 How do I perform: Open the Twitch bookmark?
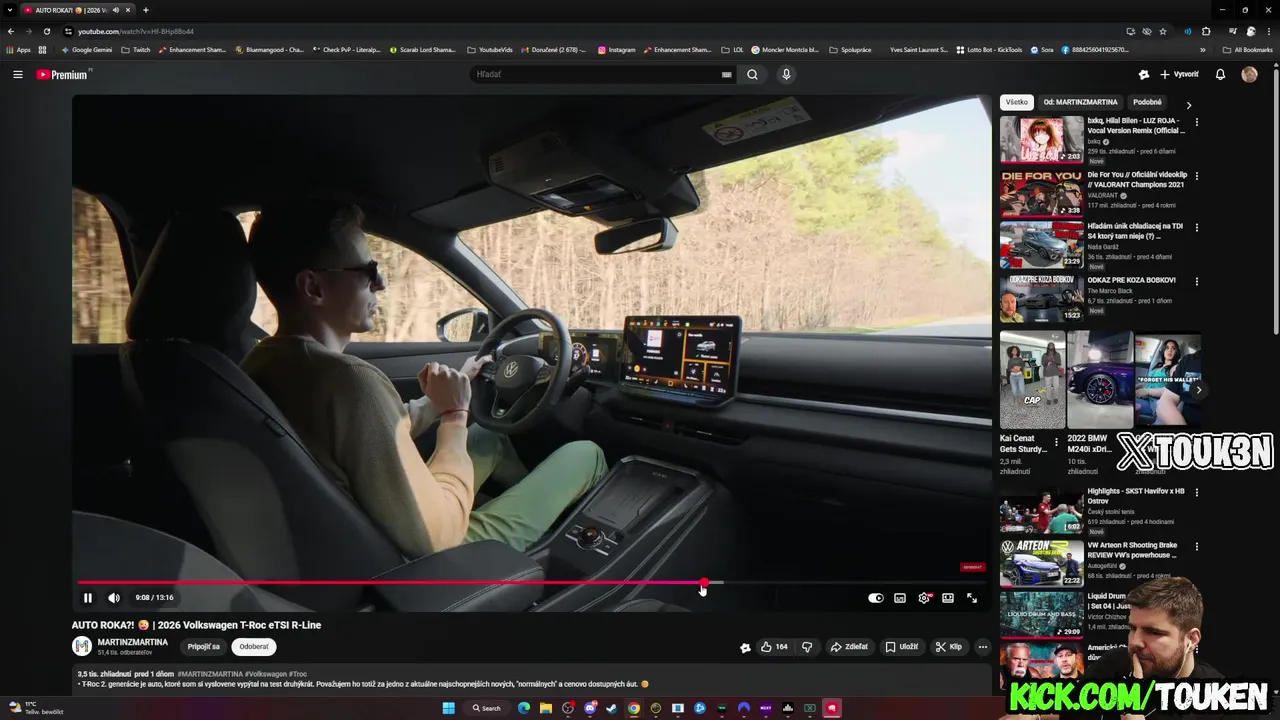click(135, 50)
